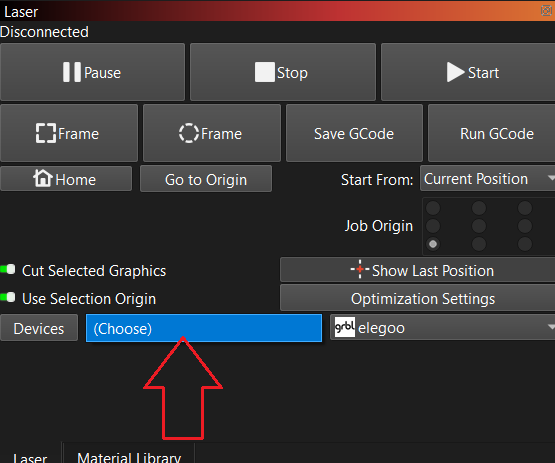Click the Devices button

[x=39, y=328]
